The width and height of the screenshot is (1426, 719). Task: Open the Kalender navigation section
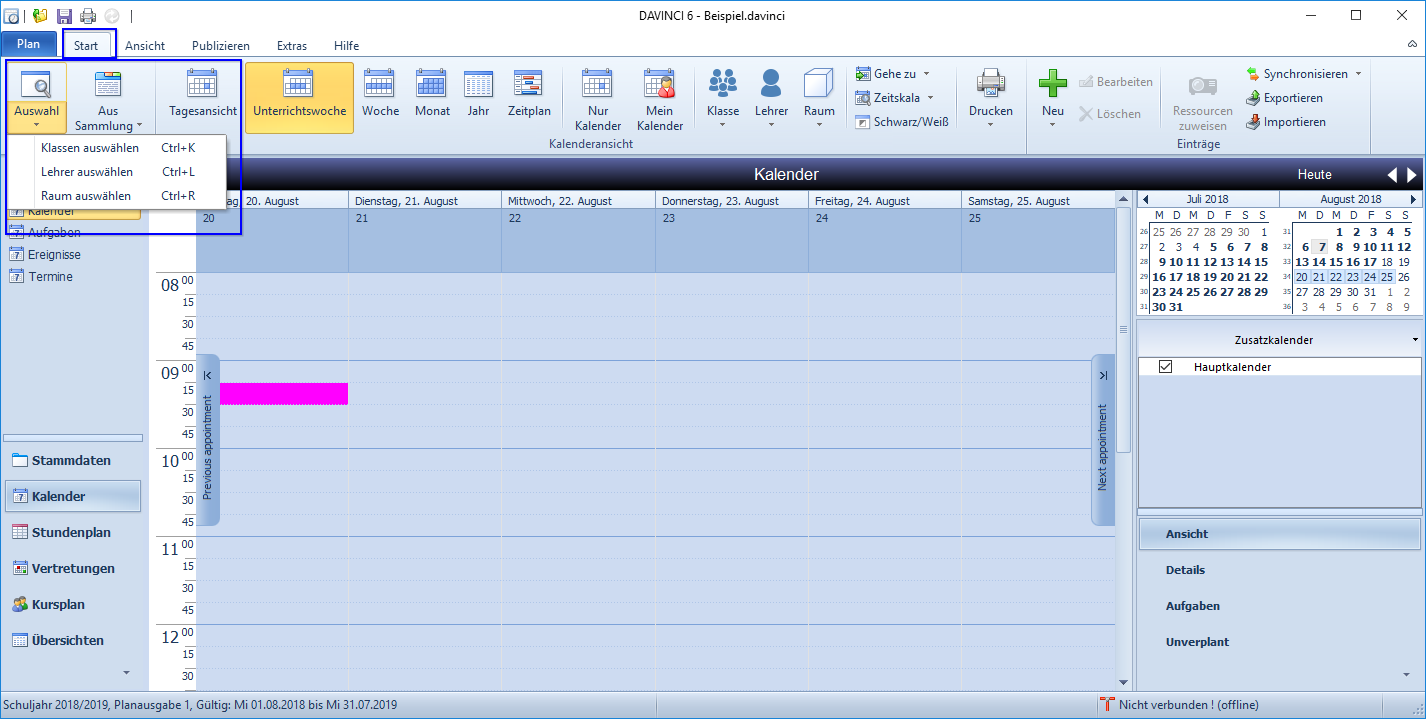pos(72,496)
